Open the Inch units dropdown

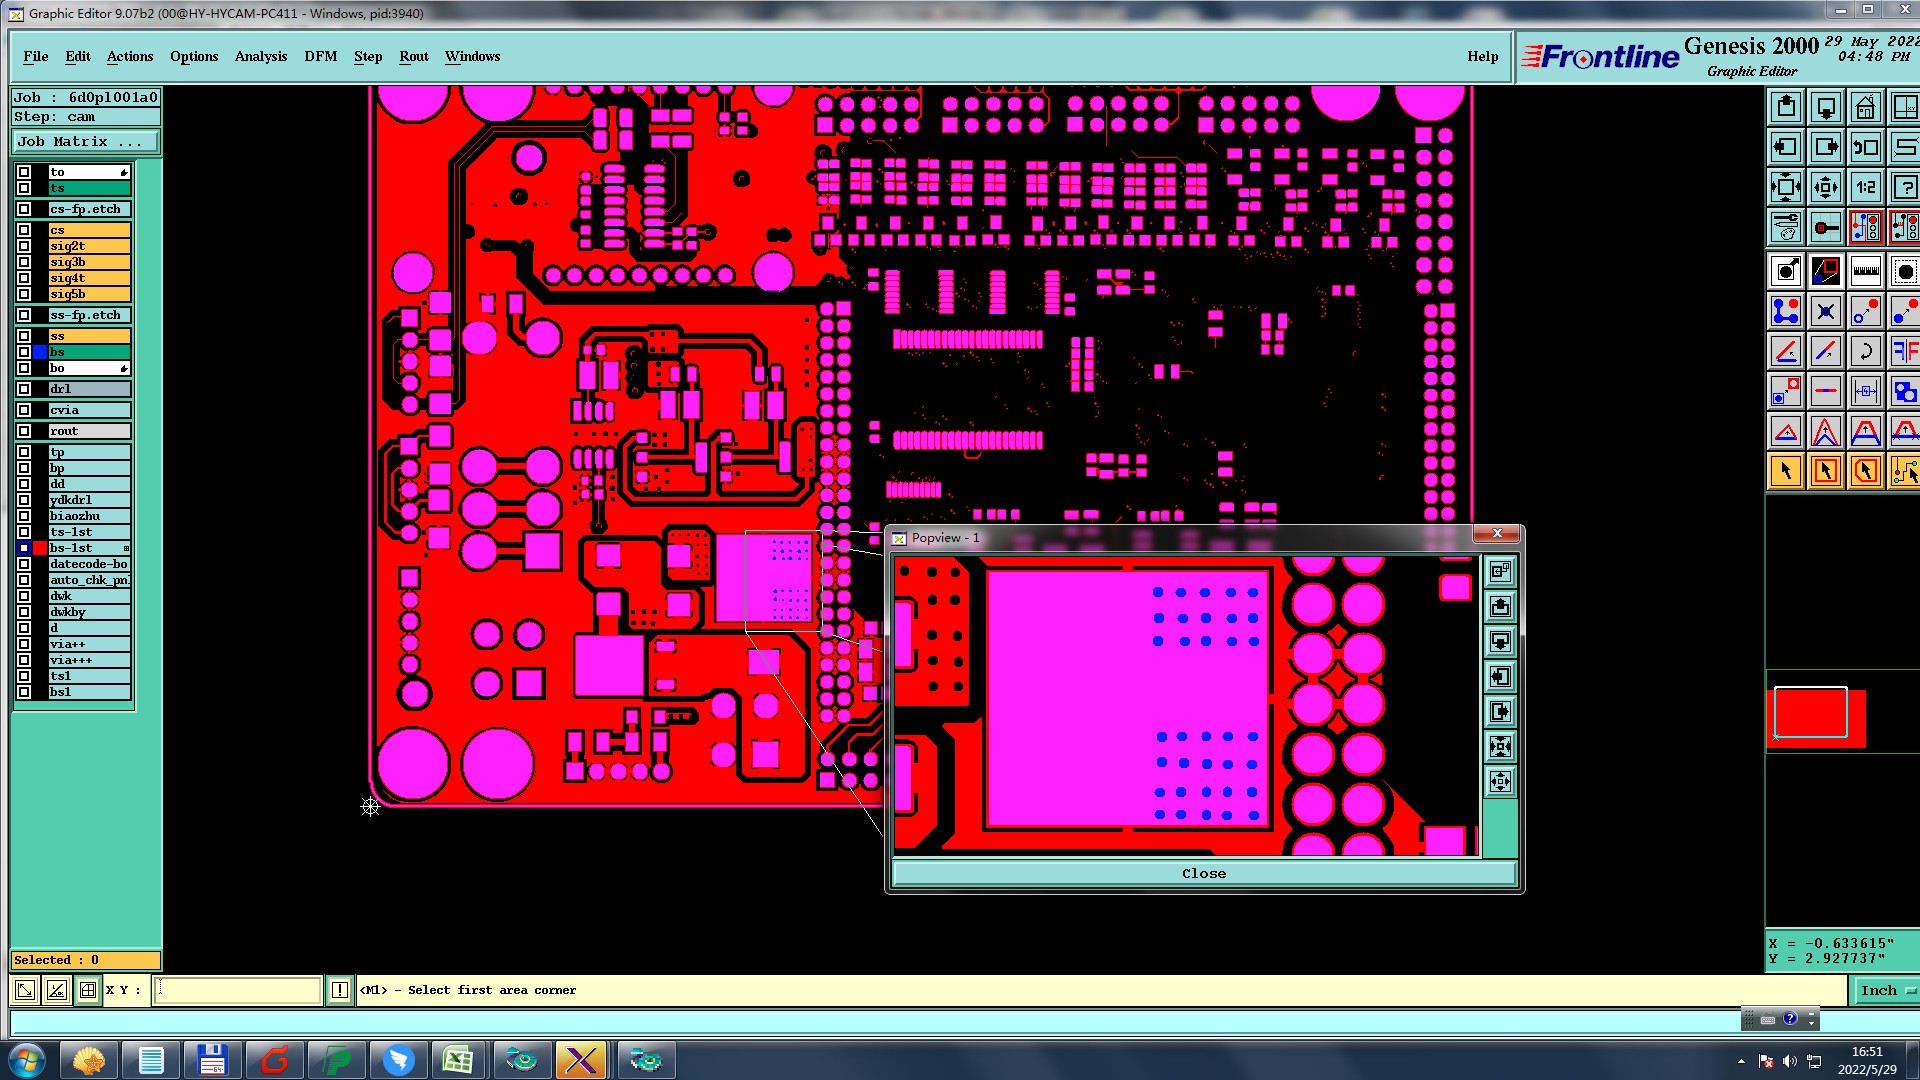pos(1886,990)
